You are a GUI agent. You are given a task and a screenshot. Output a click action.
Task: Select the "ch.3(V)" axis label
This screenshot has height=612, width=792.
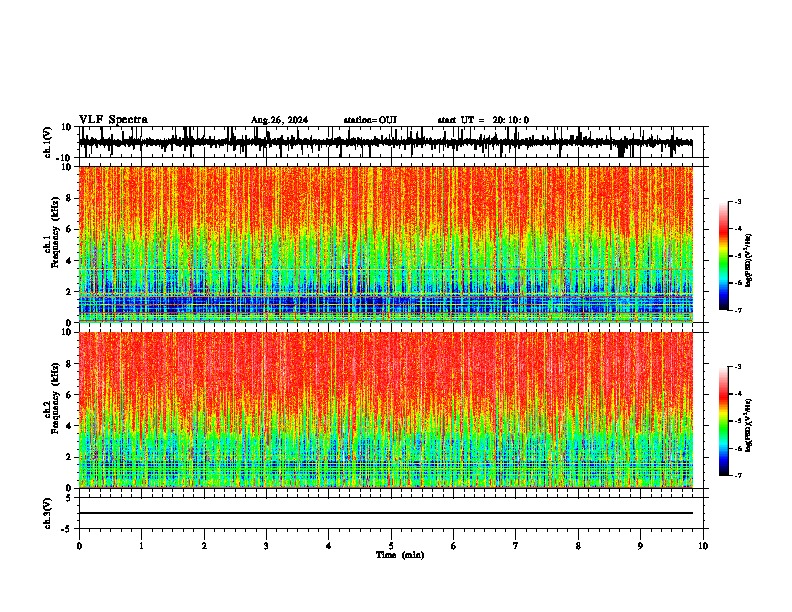click(x=48, y=514)
